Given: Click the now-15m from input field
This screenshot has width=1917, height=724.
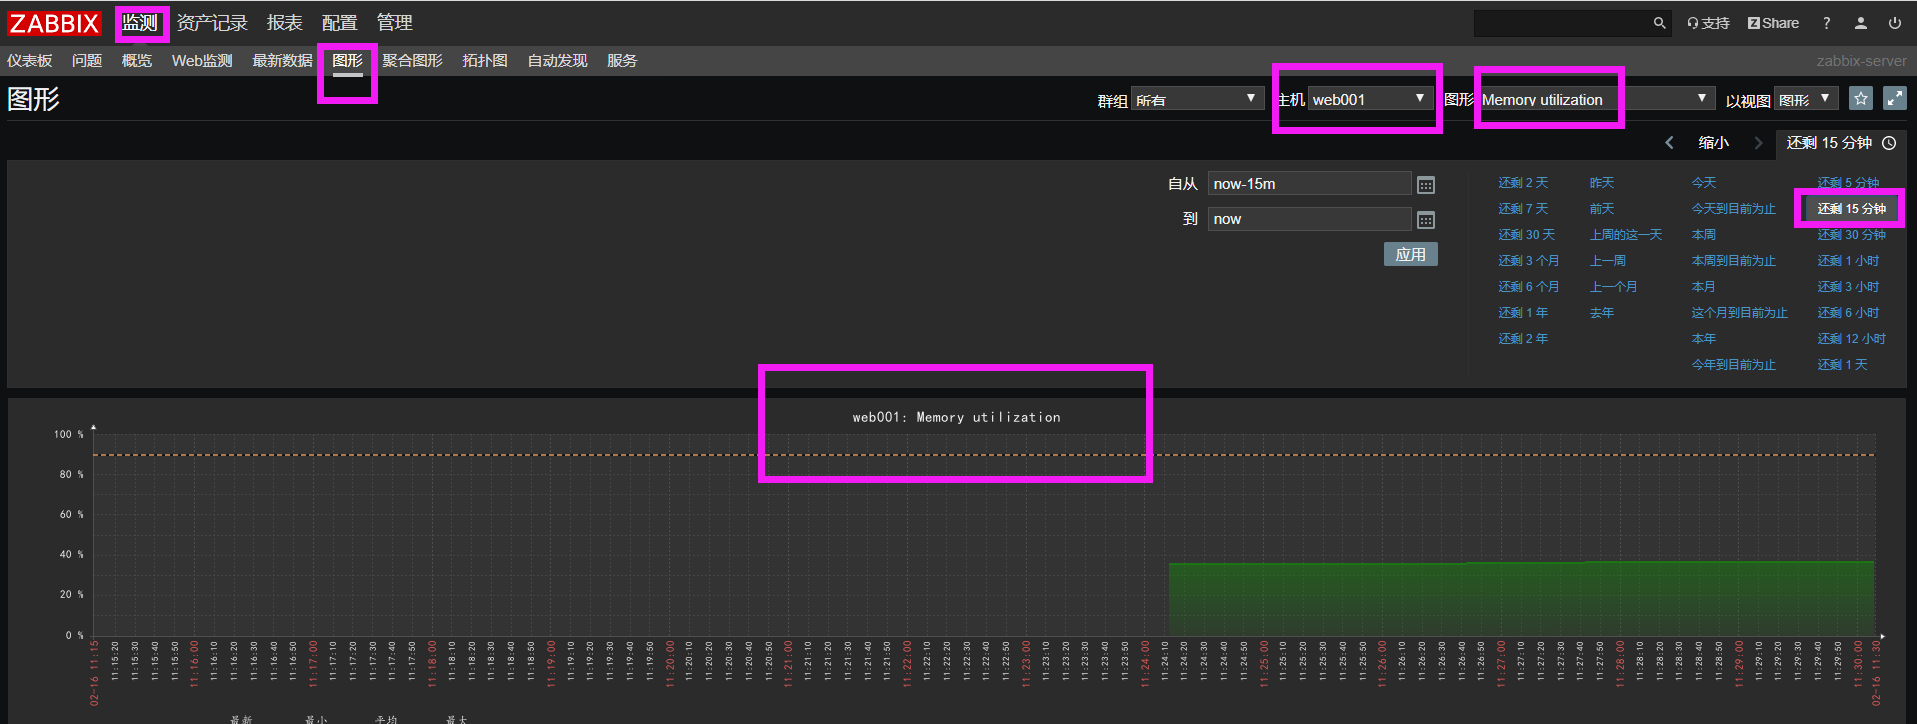Looking at the screenshot, I should 1309,184.
